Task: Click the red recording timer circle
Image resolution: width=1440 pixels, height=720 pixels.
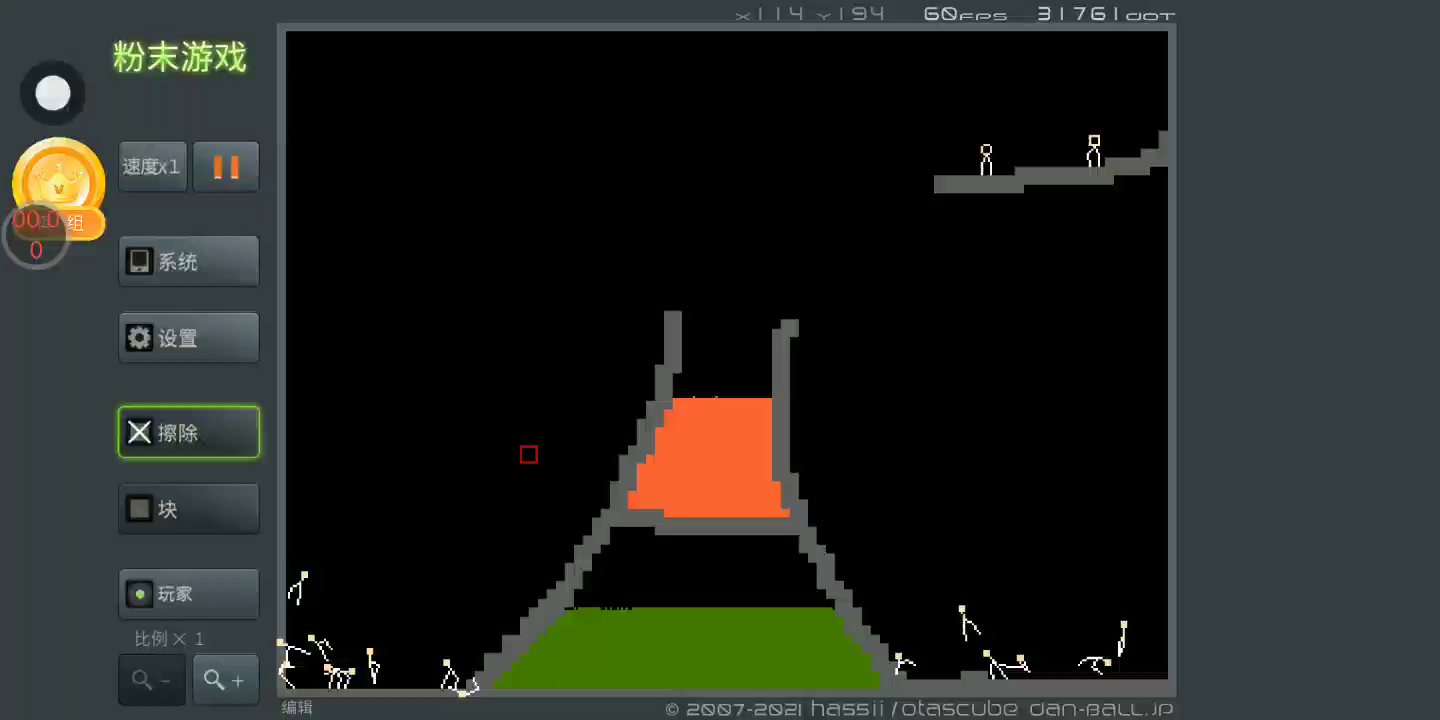Action: (x=36, y=237)
